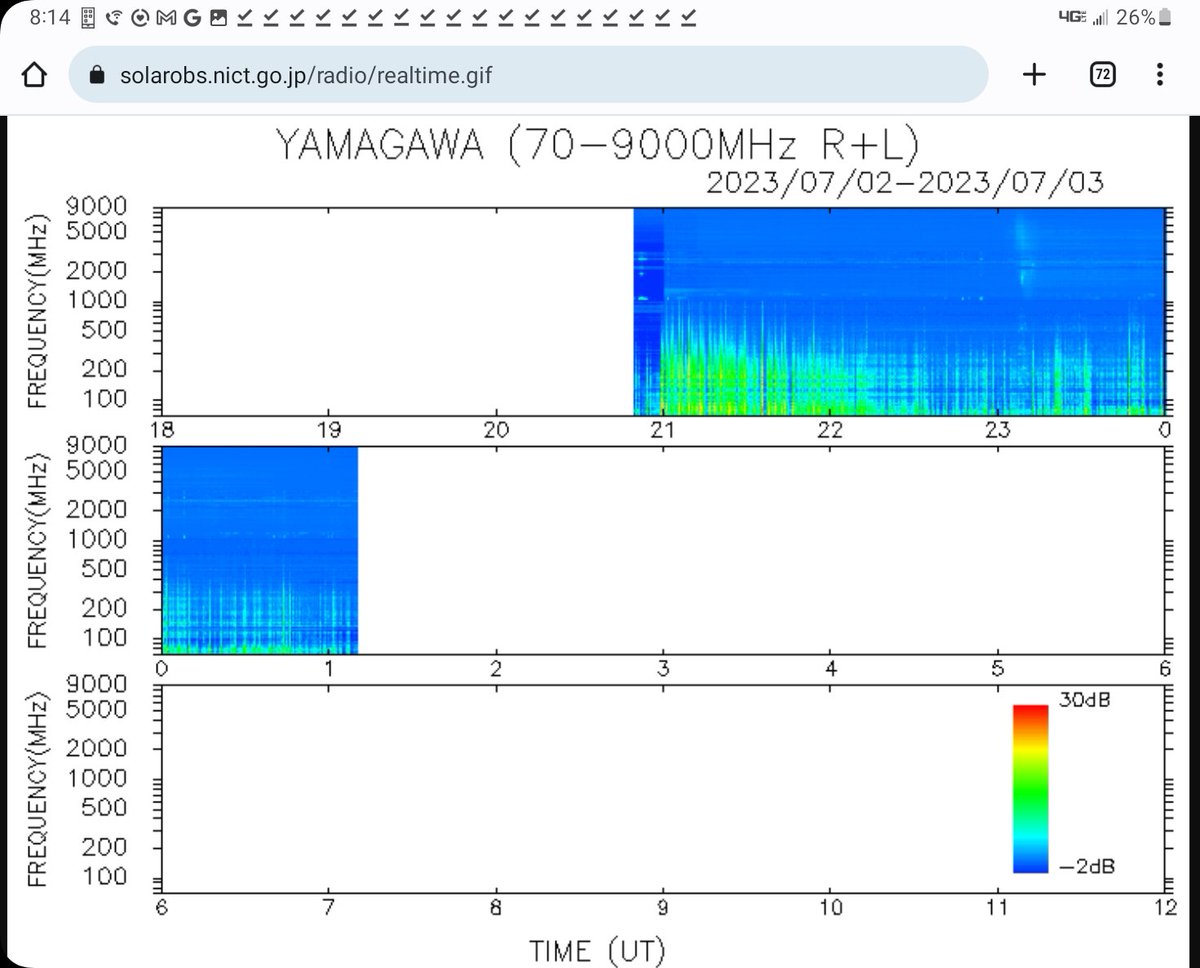Viewport: 1200px width, 968px height.
Task: Click FREQUENCY(MHz) label of top panel
Action: pos(38,310)
